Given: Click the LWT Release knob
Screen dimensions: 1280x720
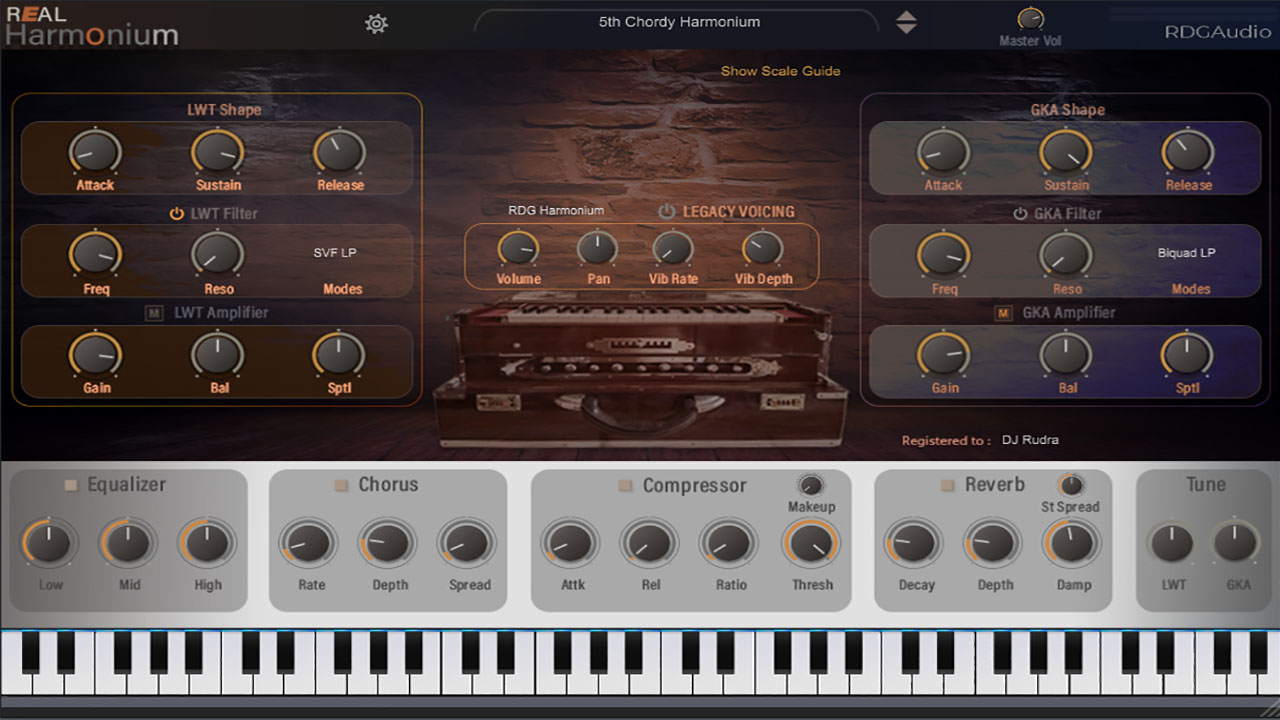Looking at the screenshot, I should 340,152.
